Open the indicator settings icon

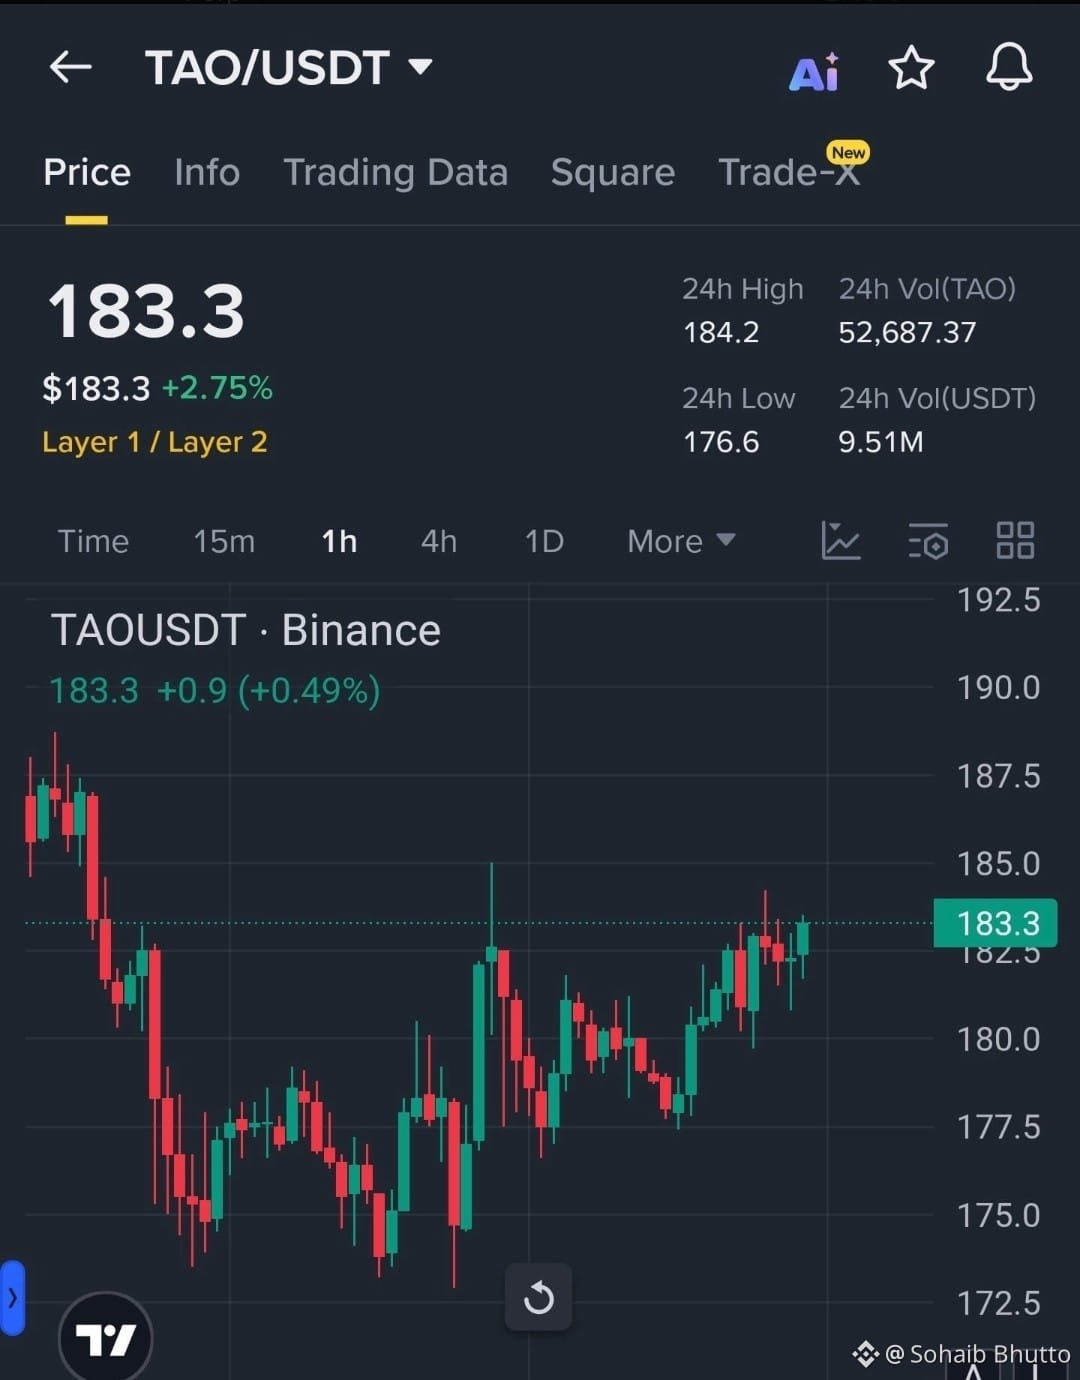coord(928,541)
